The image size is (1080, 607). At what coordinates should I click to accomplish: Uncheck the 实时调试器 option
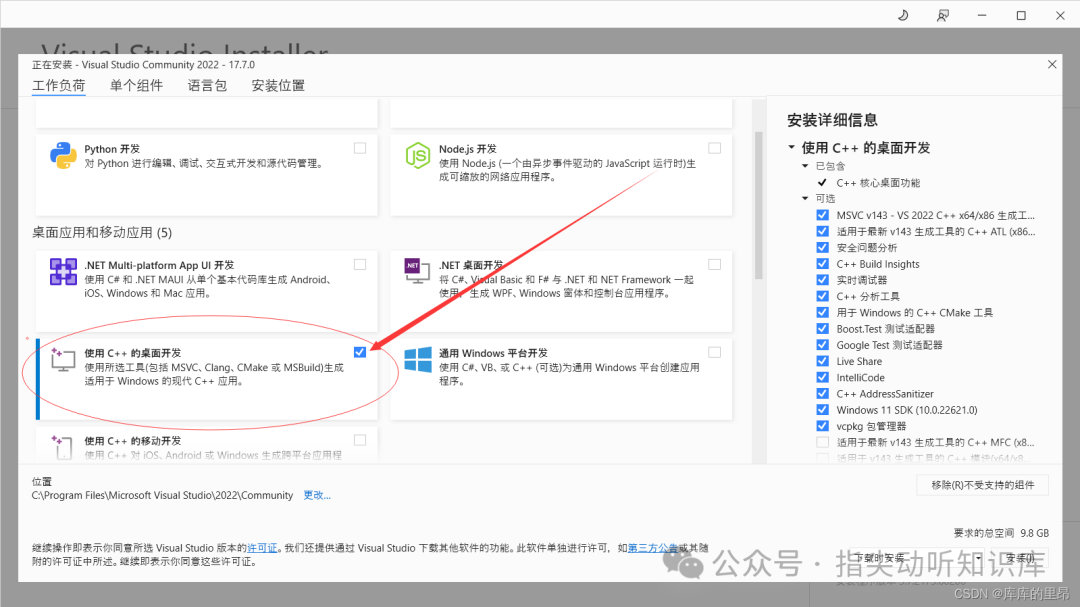tap(822, 280)
